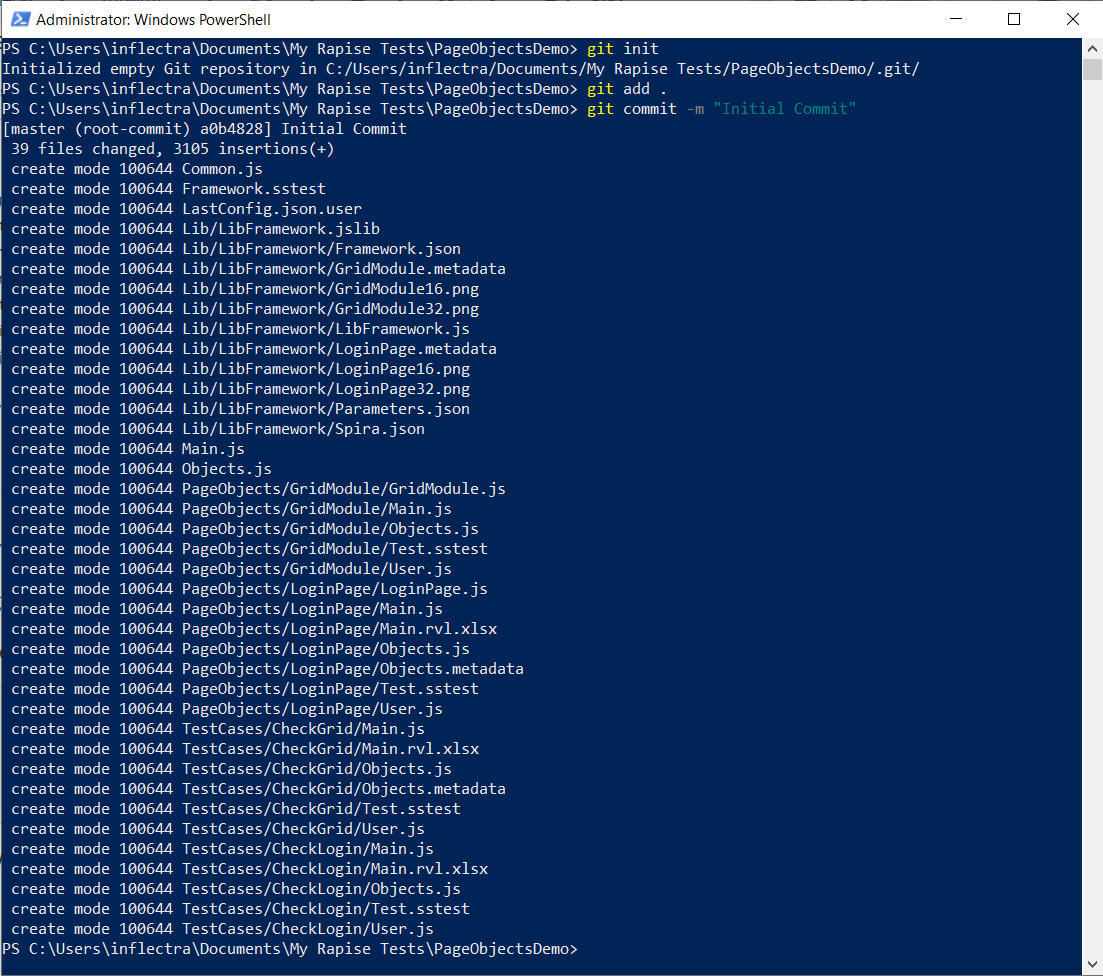Click the PageObjects/LoginPage/Main.rvl.xlsx entry
1103x976 pixels.
coord(339,628)
